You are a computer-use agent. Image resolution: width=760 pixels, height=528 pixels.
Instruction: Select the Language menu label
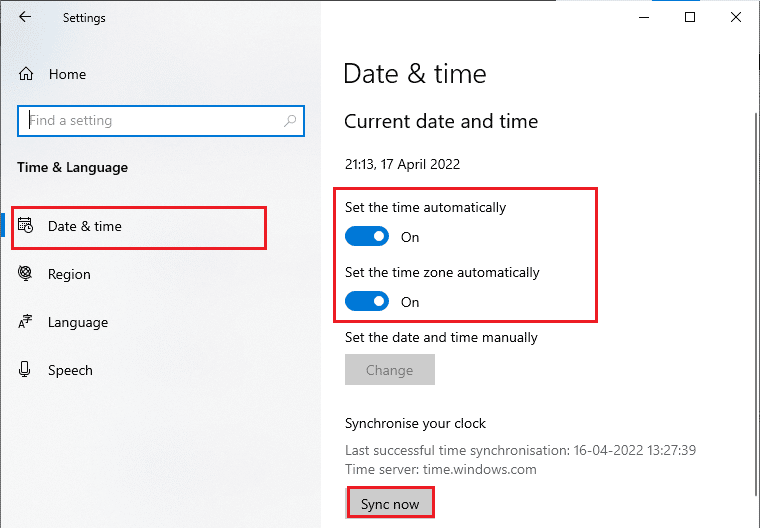pos(78,322)
